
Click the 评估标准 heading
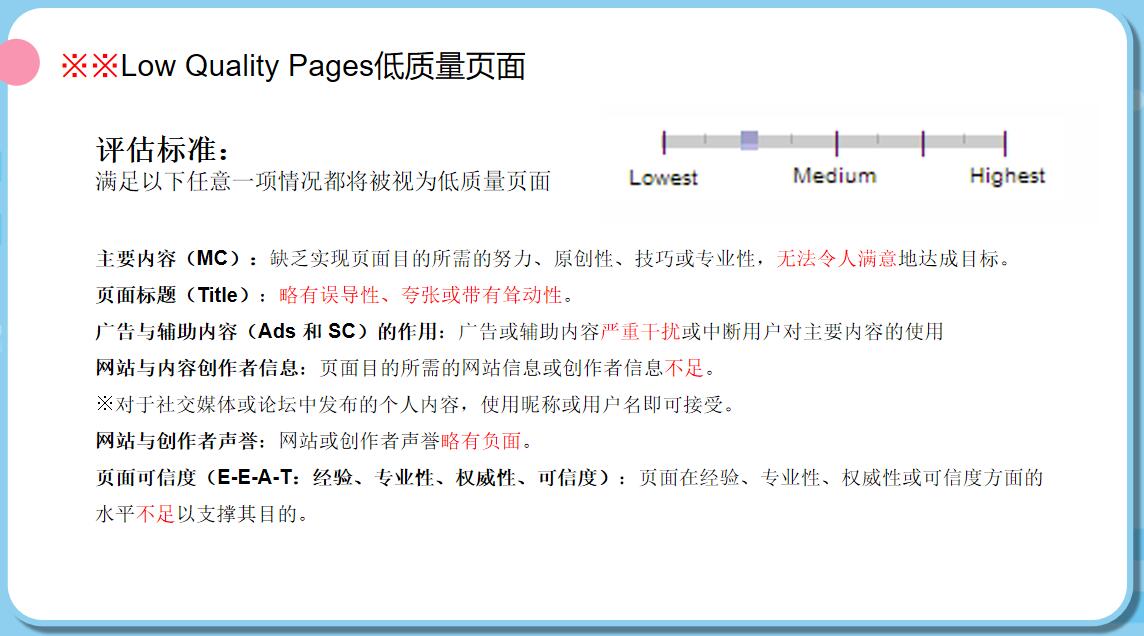point(163,149)
